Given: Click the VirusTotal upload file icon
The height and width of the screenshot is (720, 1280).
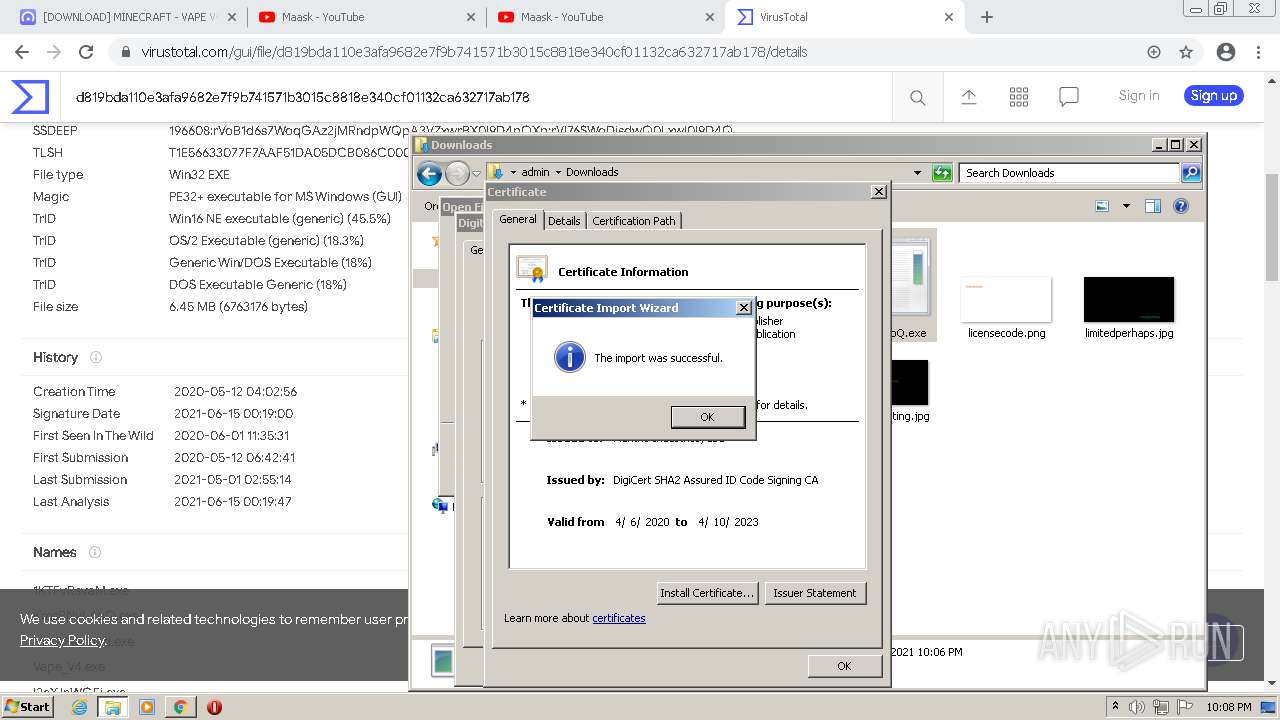Looking at the screenshot, I should click(x=968, y=96).
